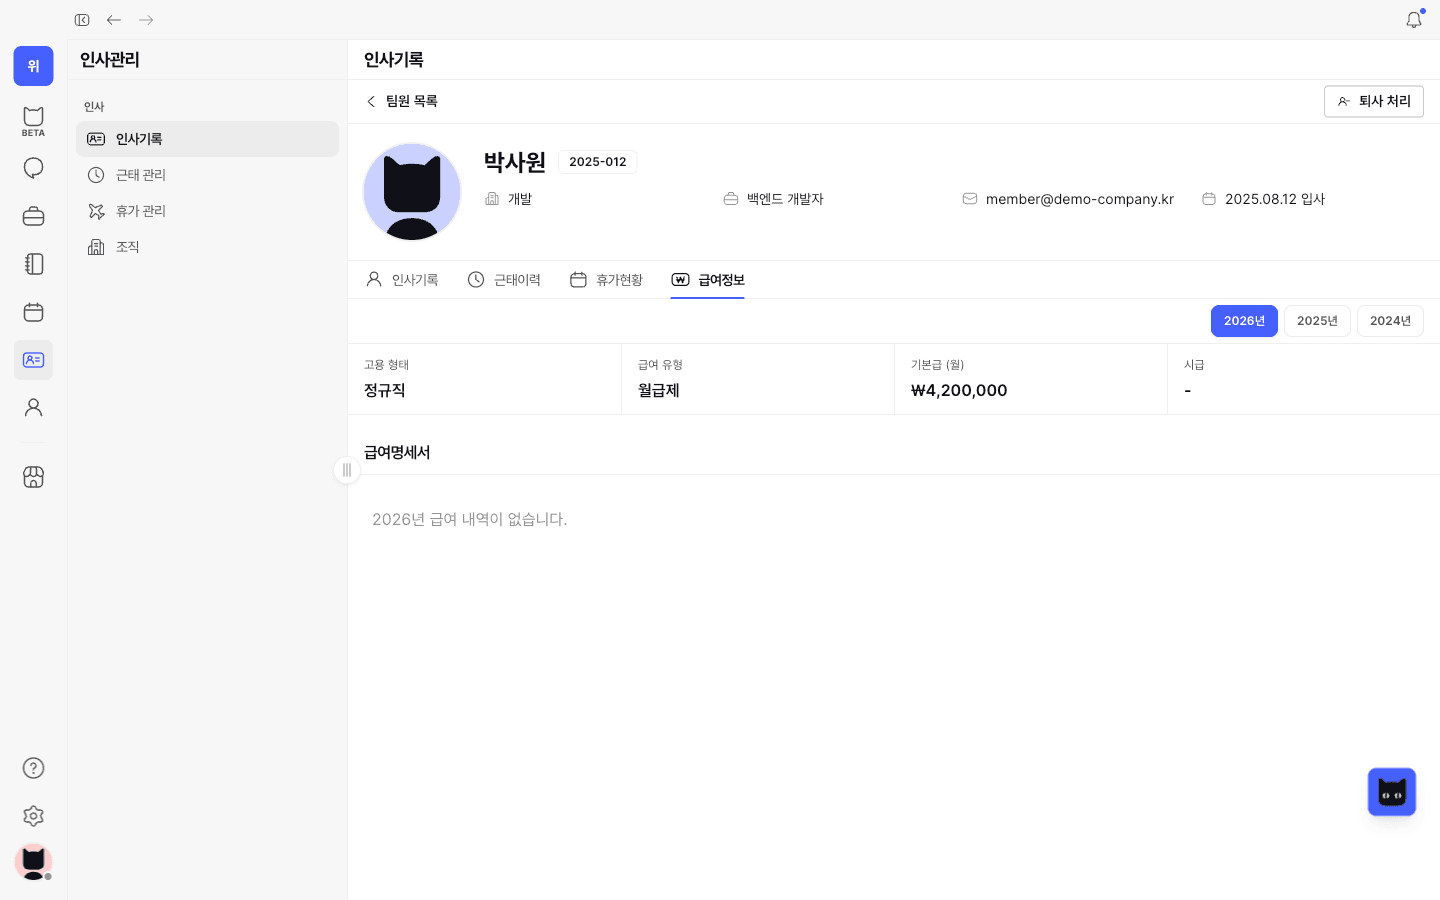Click the sidebar resize handle
This screenshot has width=1440, height=900.
pos(347,470)
